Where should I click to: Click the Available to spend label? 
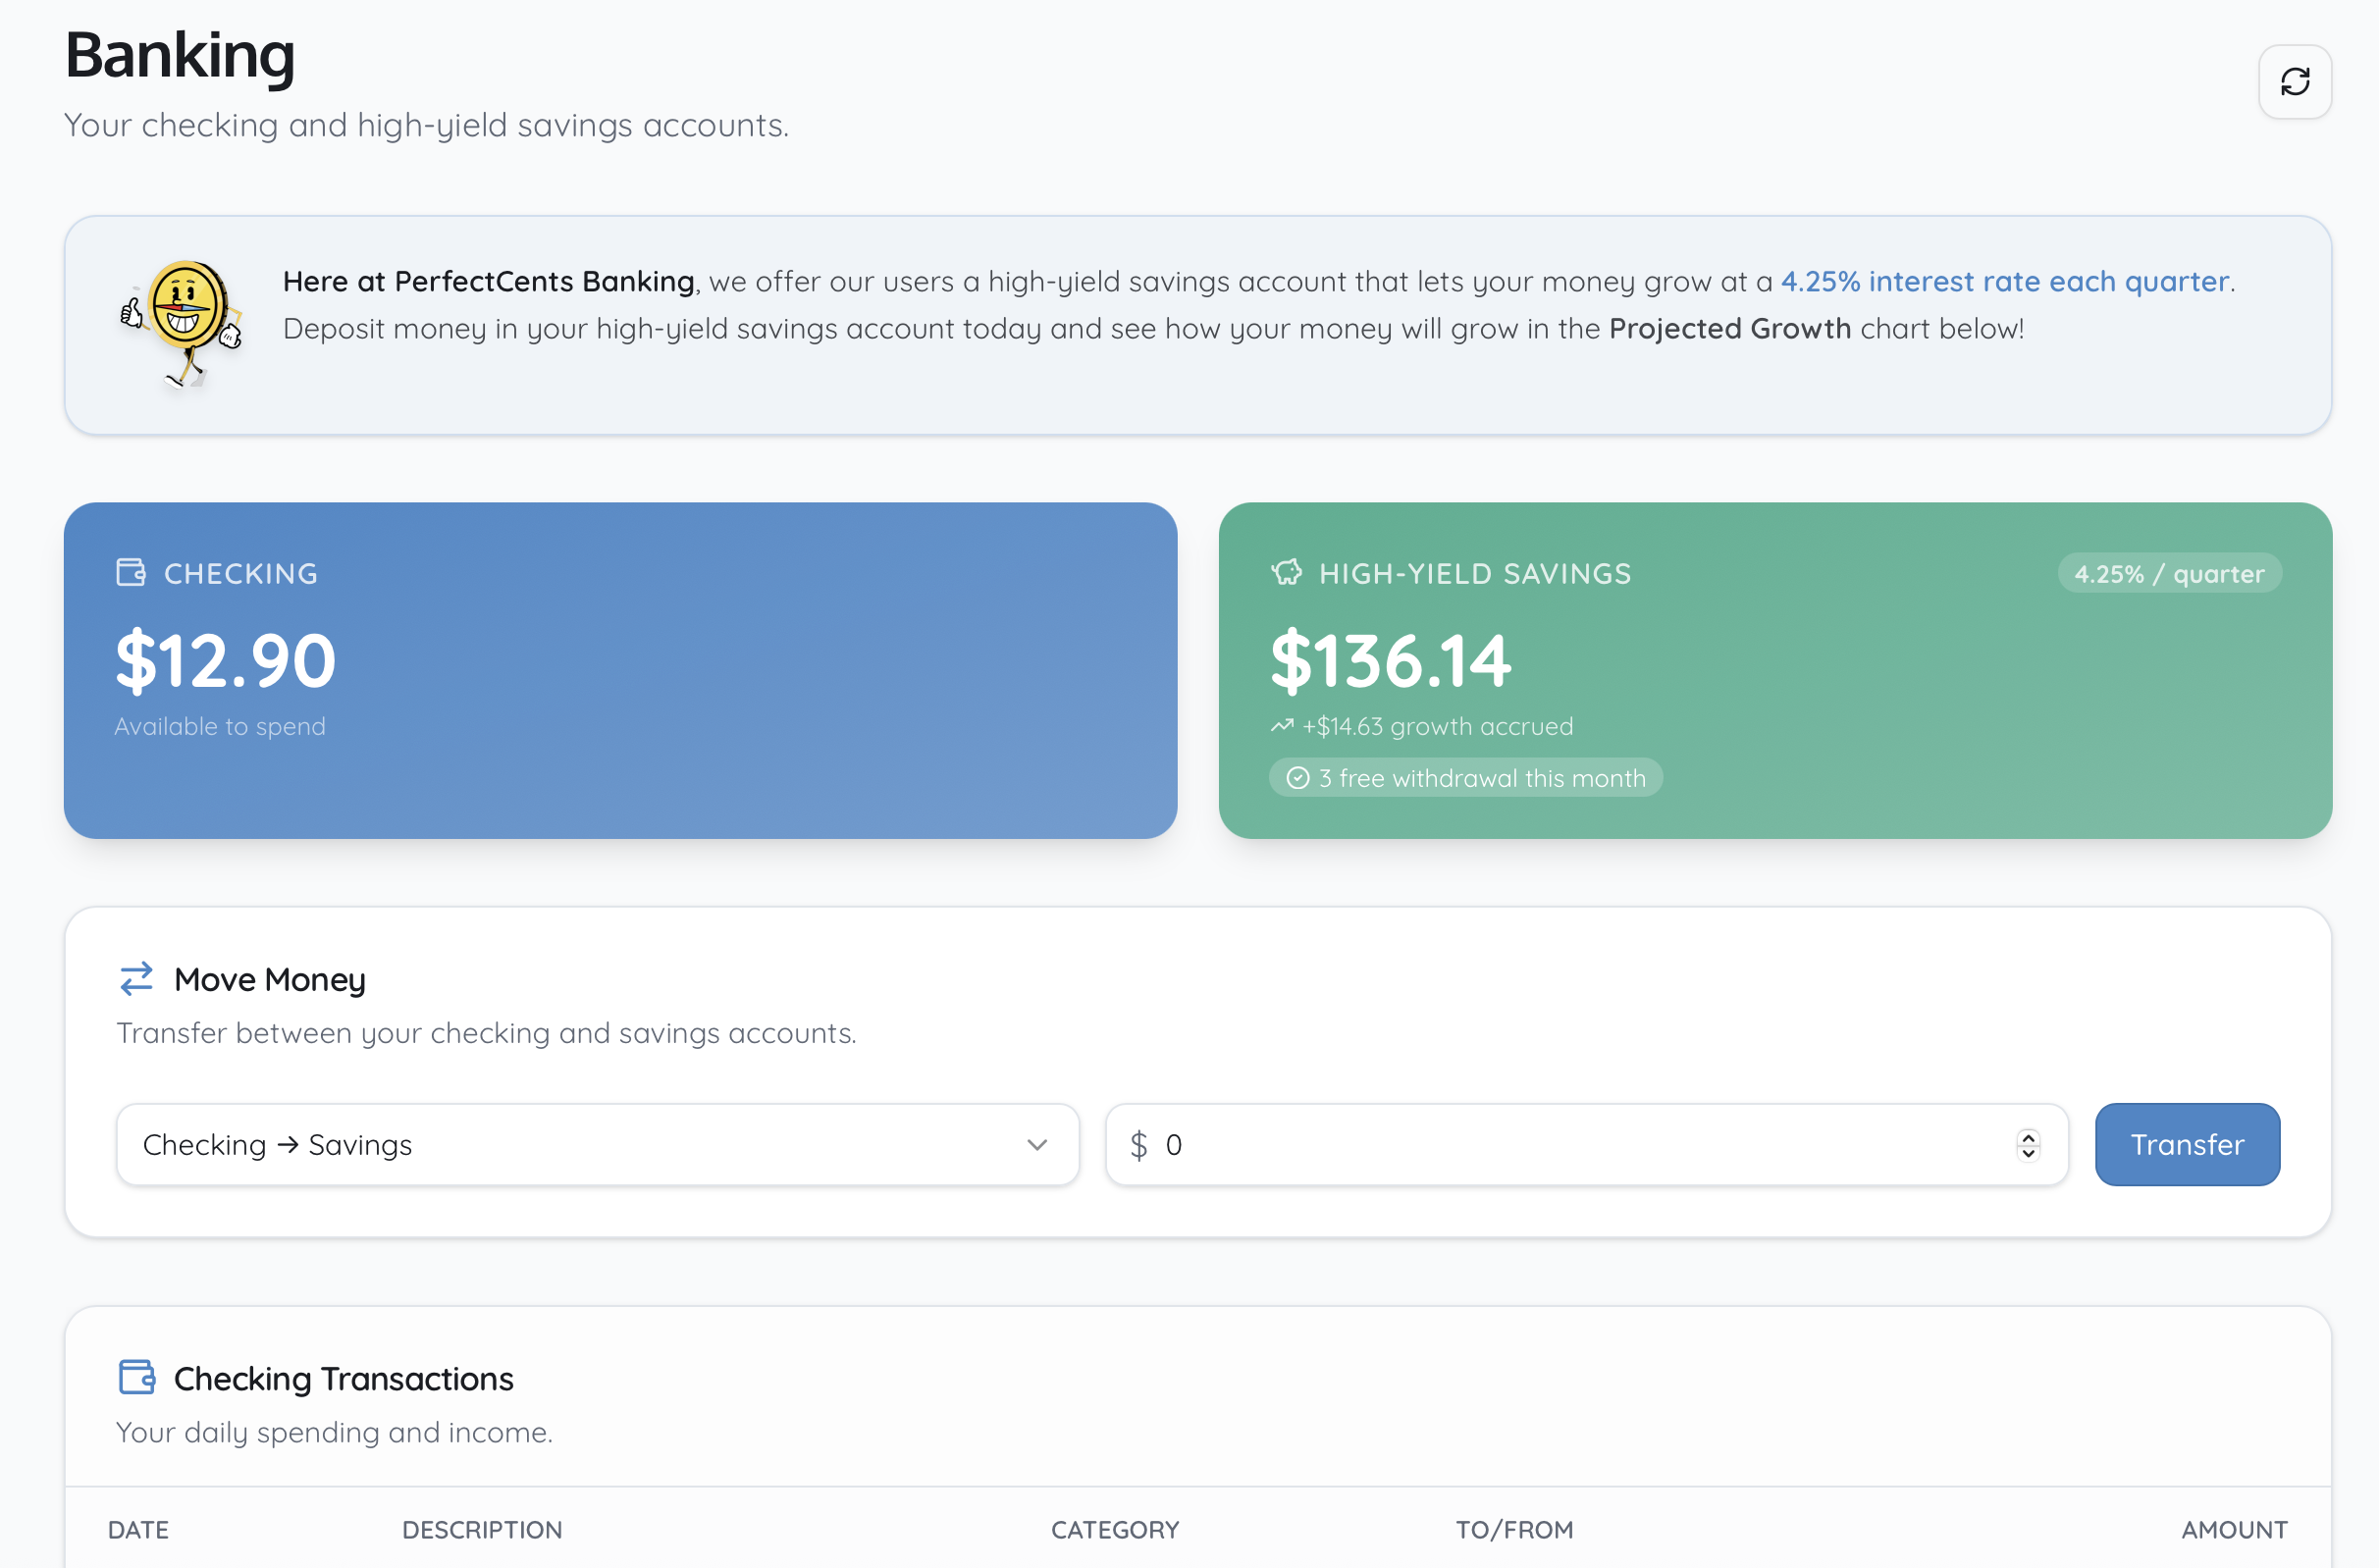220,726
